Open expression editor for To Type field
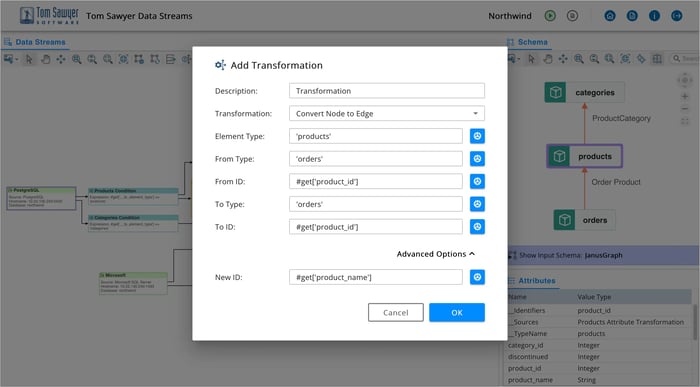The height and width of the screenshot is (387, 700). point(477,204)
